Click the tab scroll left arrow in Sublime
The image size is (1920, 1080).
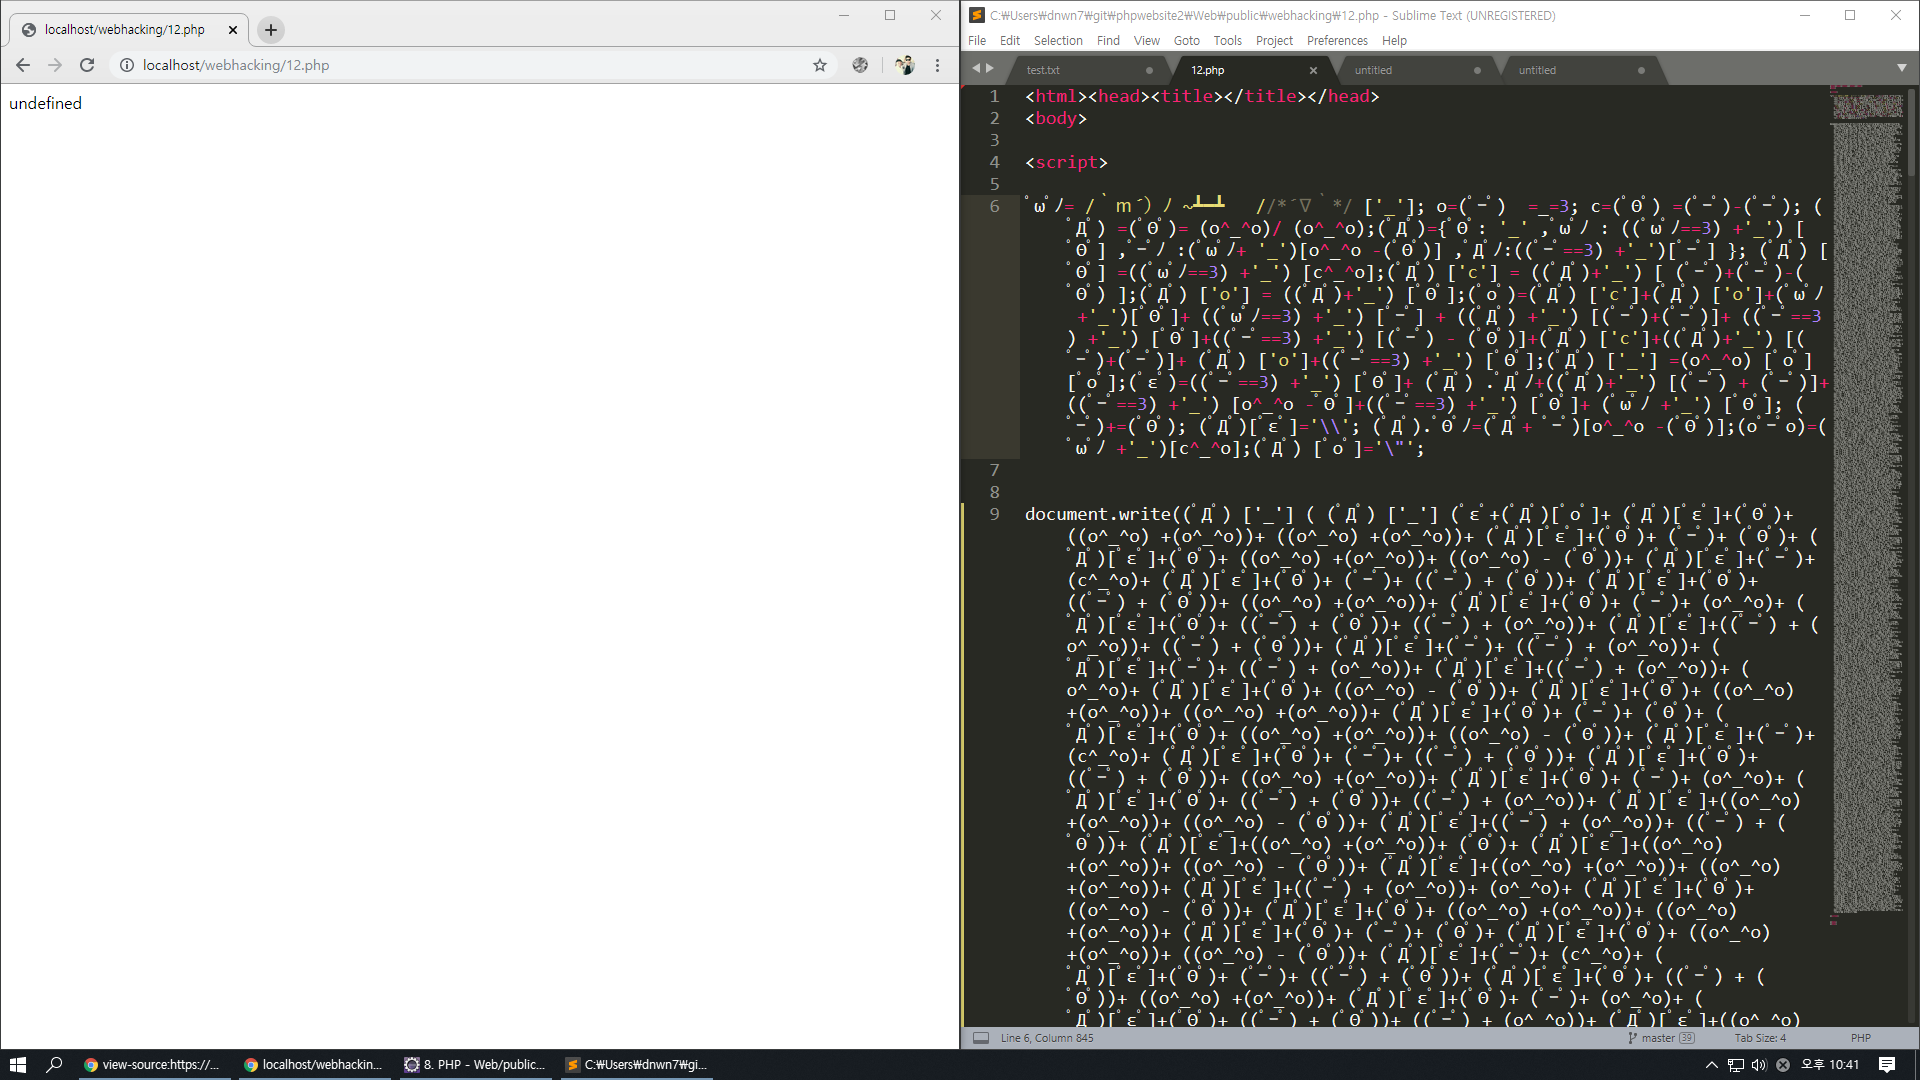(976, 69)
